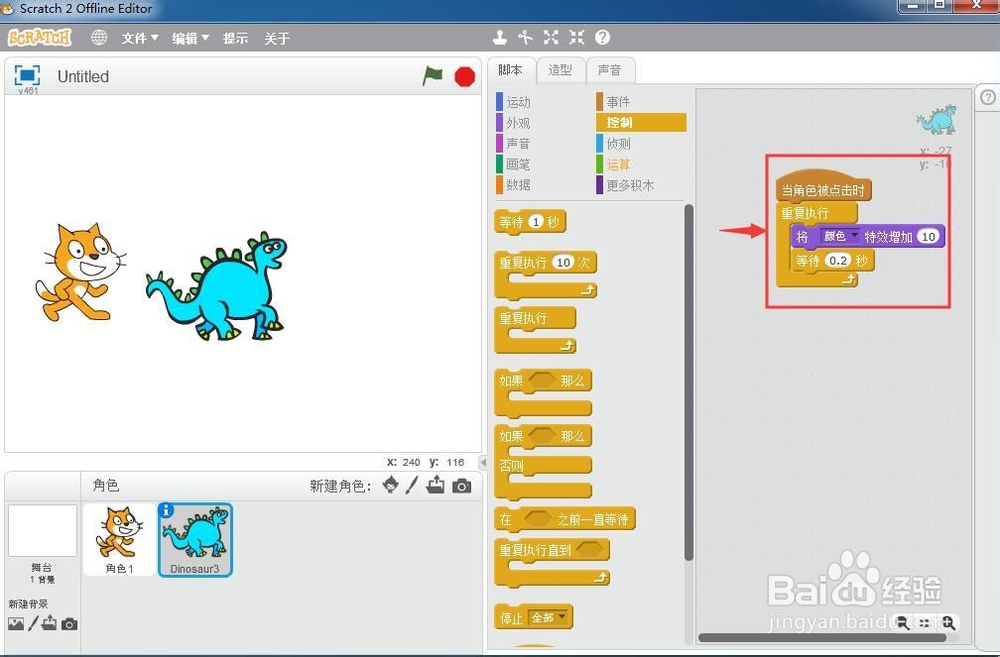Select the 角色1 cat sprite thumbnail

(x=119, y=540)
